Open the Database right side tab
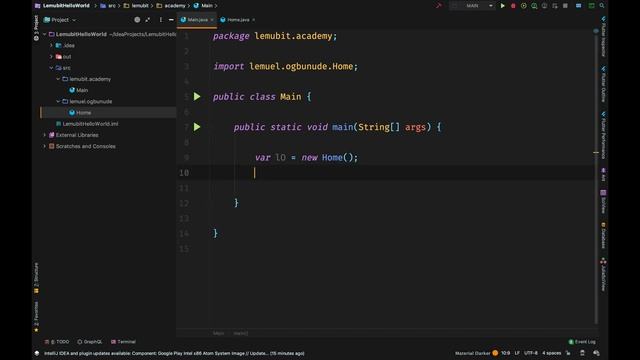 pyautogui.click(x=603, y=236)
